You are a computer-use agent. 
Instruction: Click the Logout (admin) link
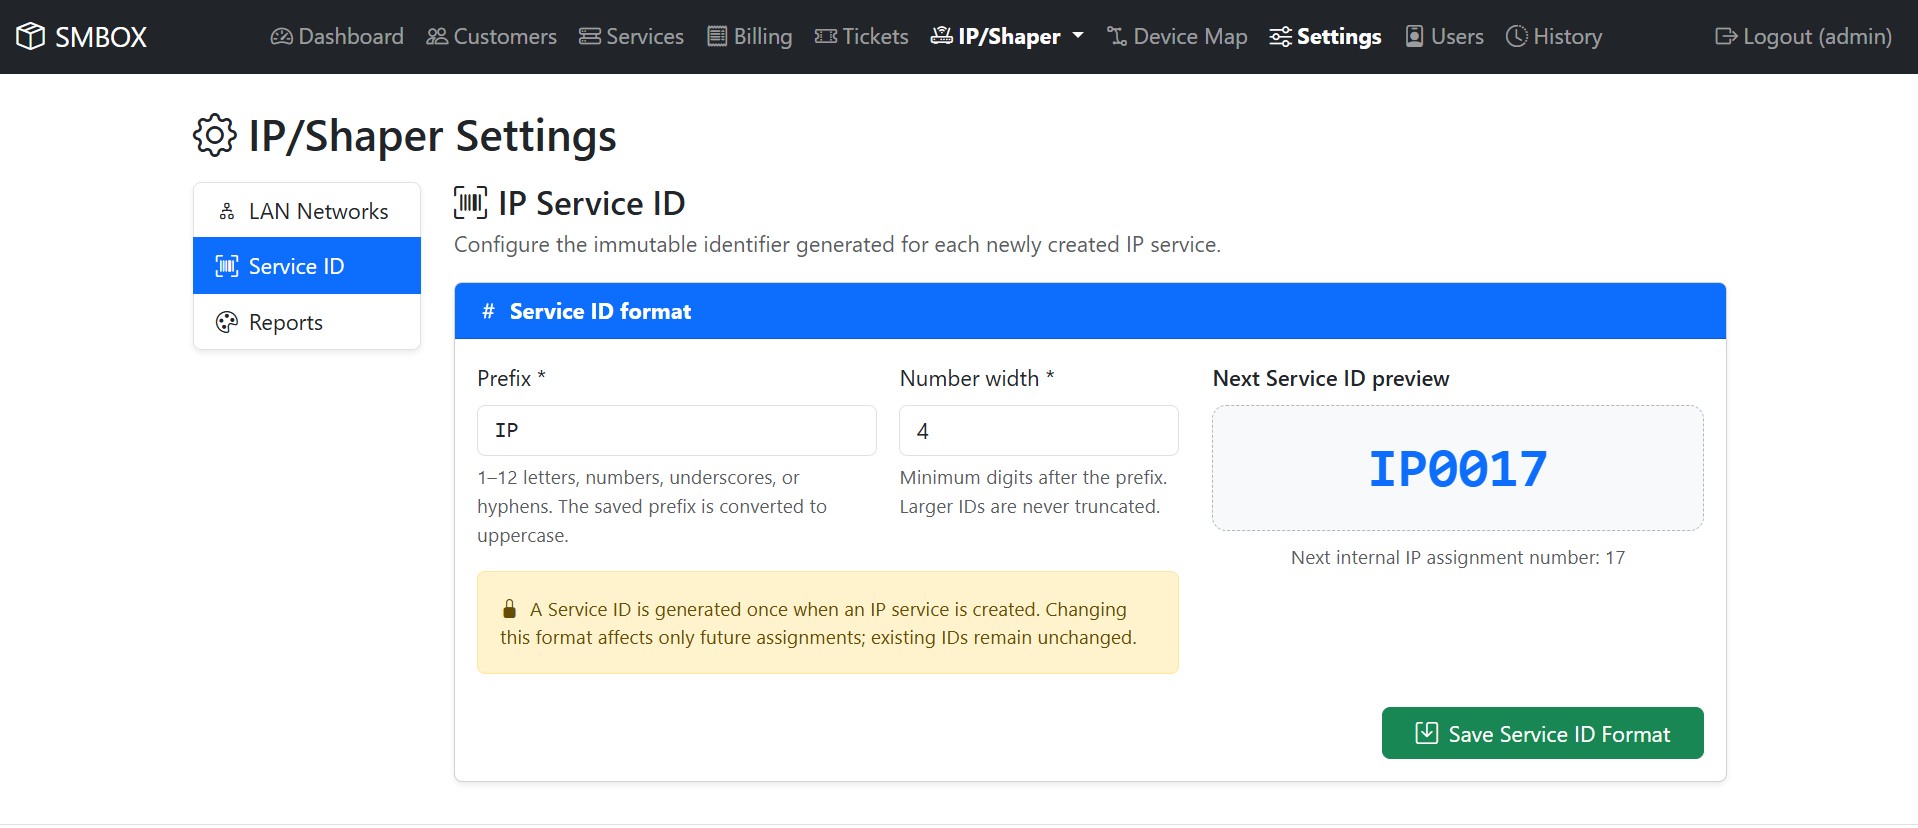[1803, 36]
